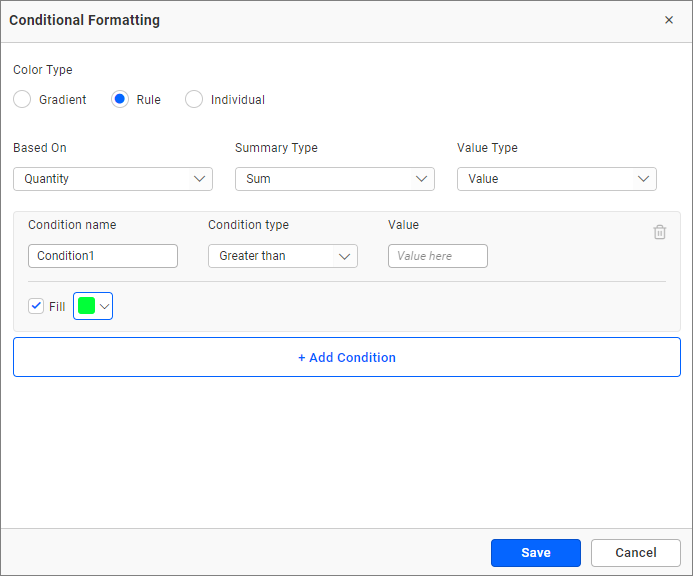The width and height of the screenshot is (693, 576).
Task: Select the Rule color type
Action: pyautogui.click(x=120, y=100)
